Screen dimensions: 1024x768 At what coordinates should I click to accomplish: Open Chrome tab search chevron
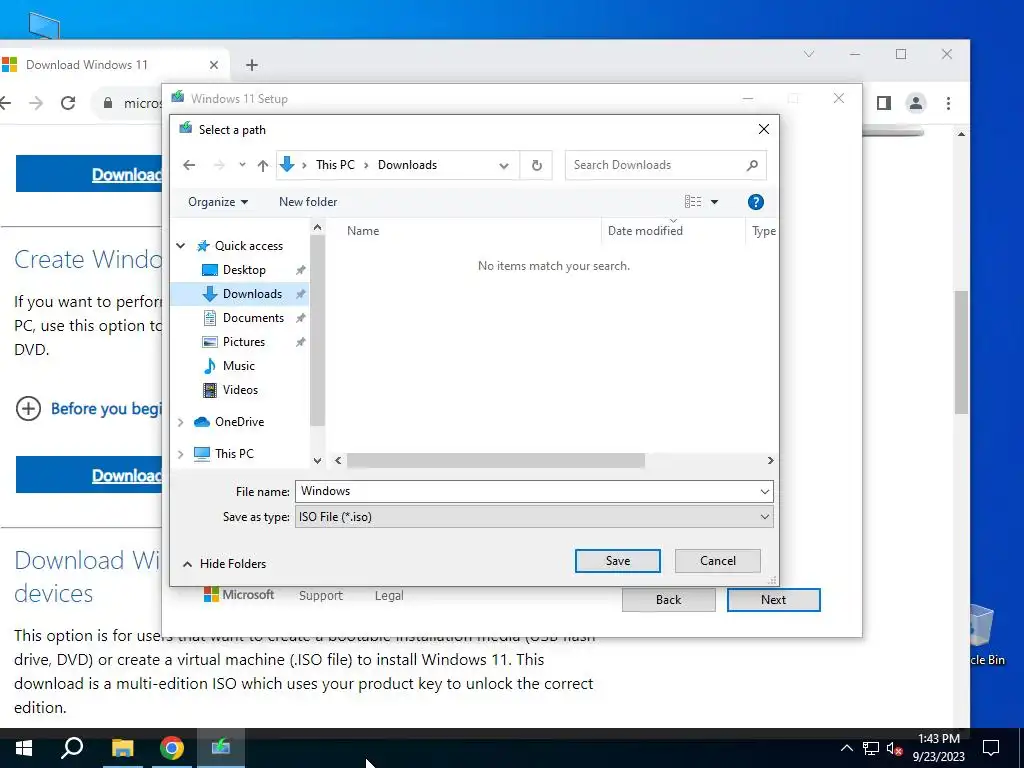808,54
